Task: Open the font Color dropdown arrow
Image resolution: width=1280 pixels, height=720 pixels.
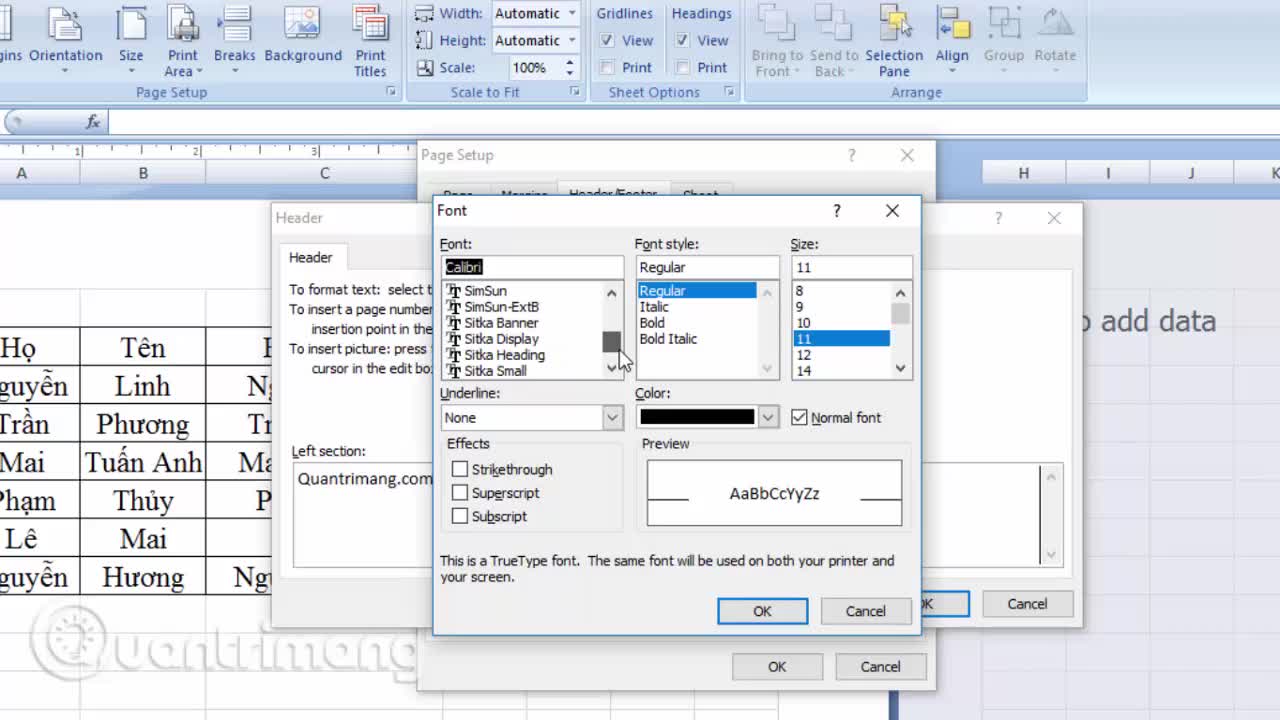Action: coord(767,417)
